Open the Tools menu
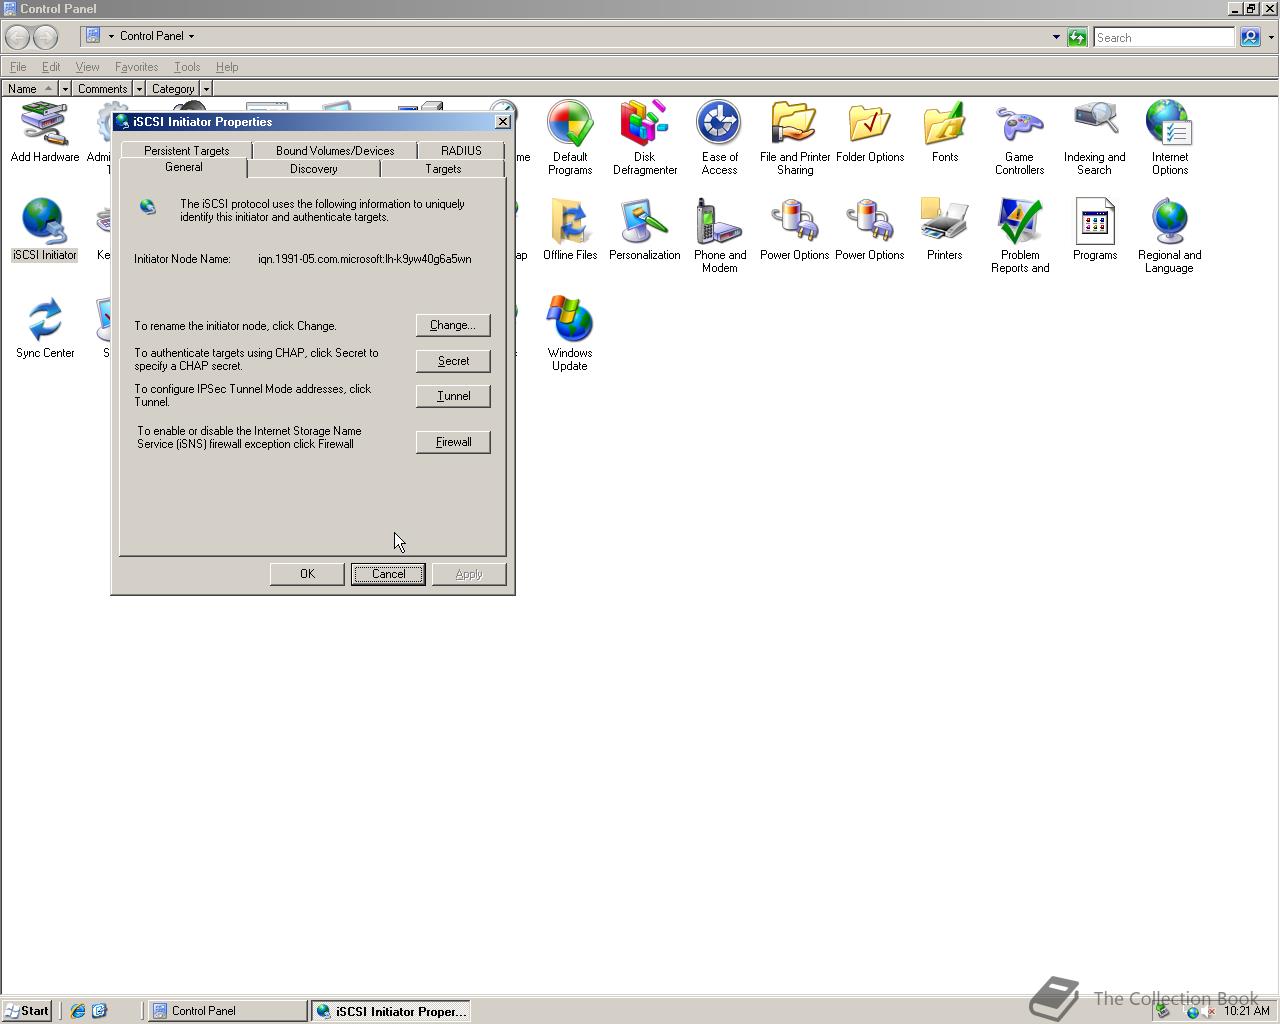1280x1024 pixels. tap(187, 67)
